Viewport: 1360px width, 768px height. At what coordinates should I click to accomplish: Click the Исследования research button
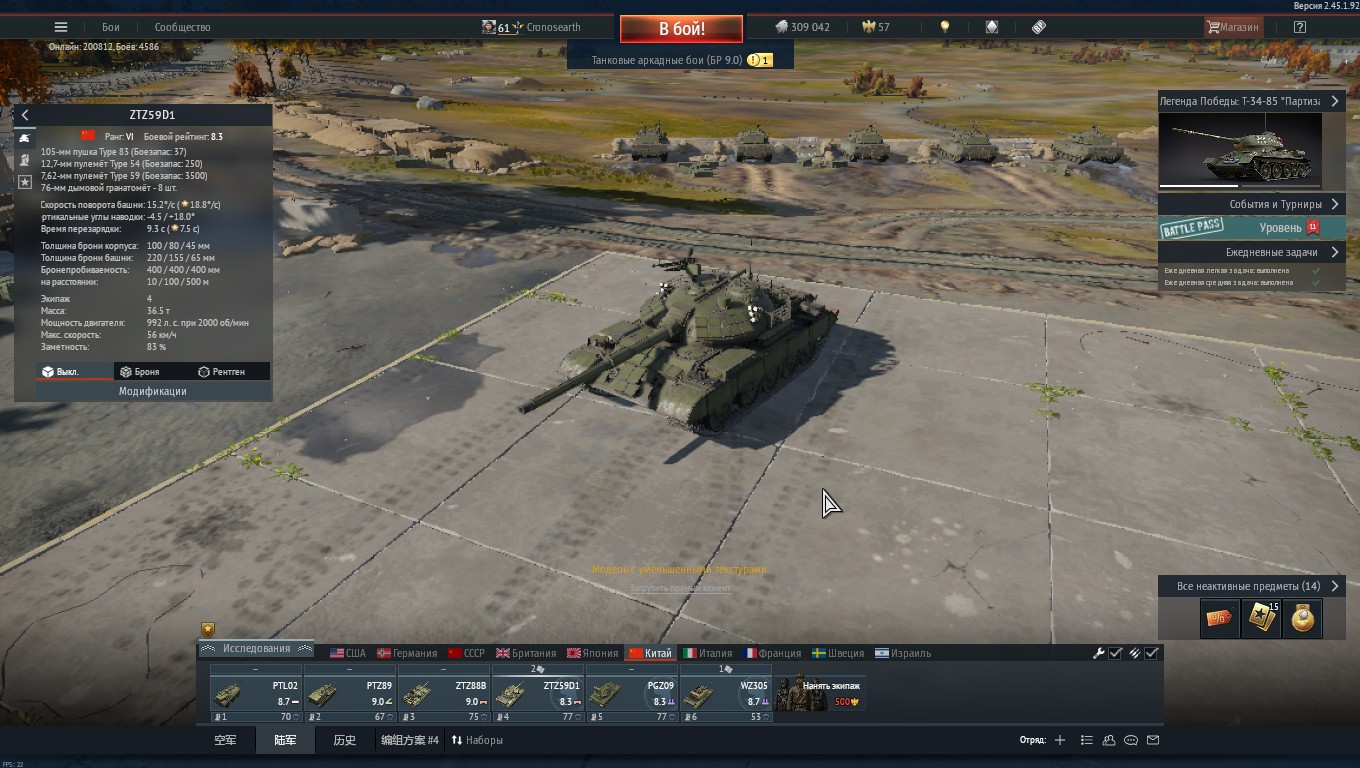click(256, 648)
